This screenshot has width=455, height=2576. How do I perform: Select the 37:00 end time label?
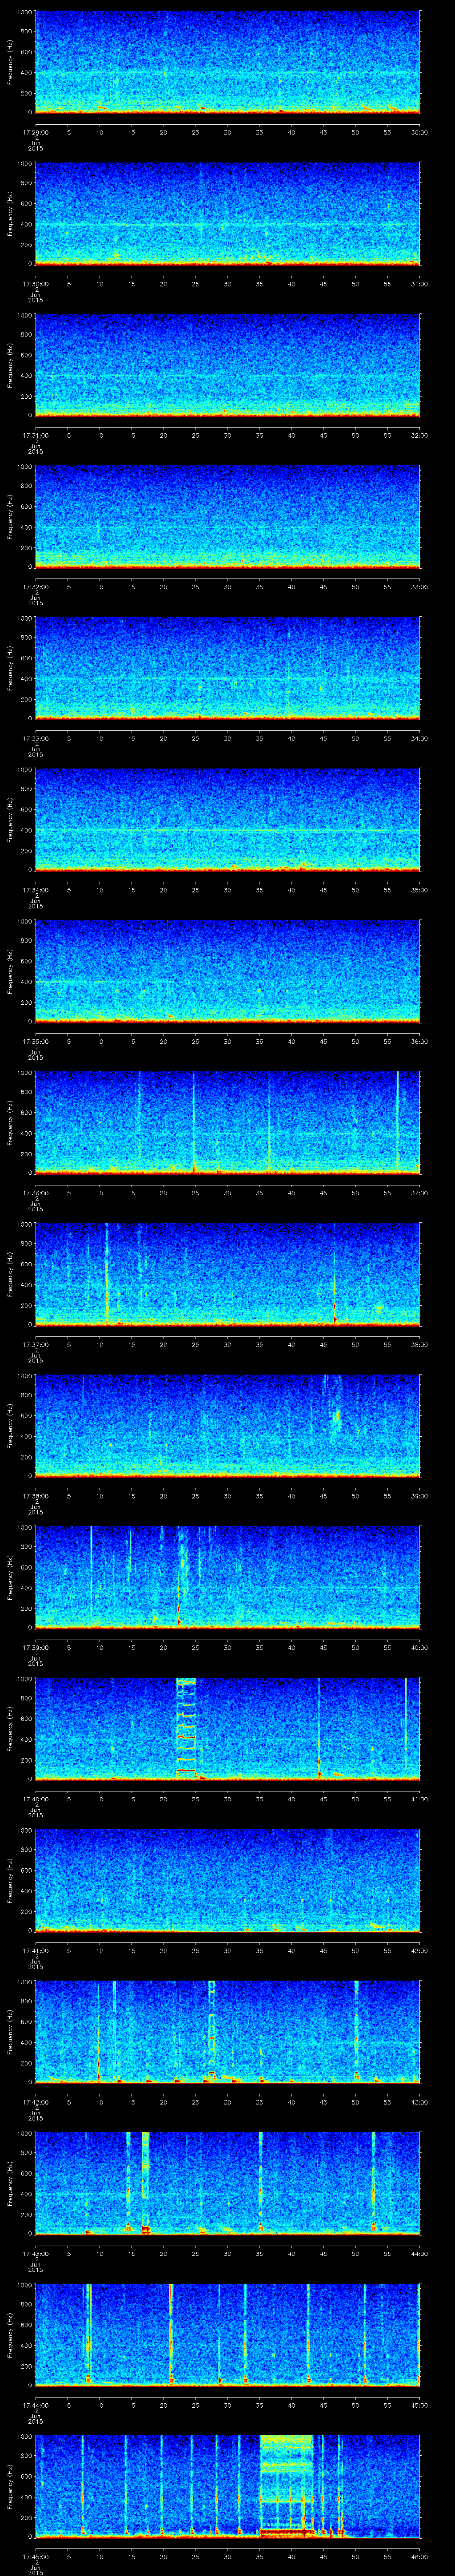(x=420, y=1193)
